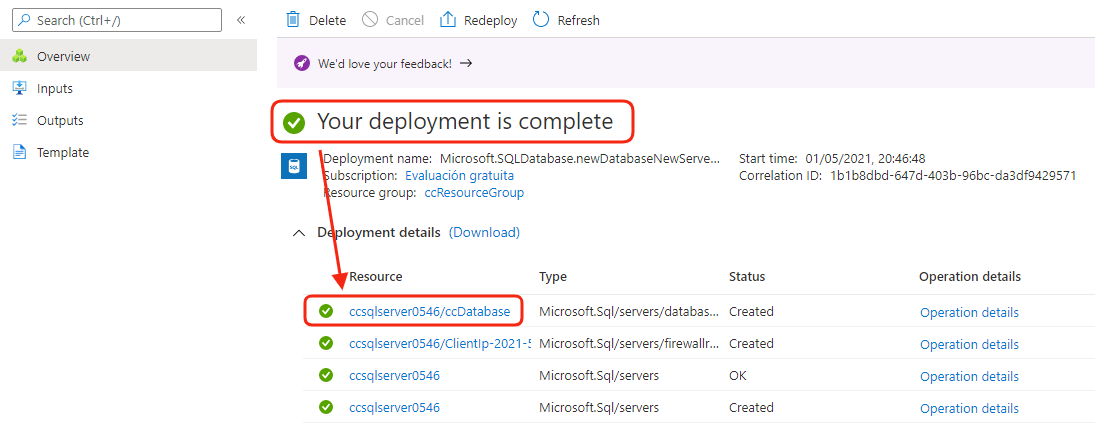Click the Outputs checklist icon

(20, 121)
